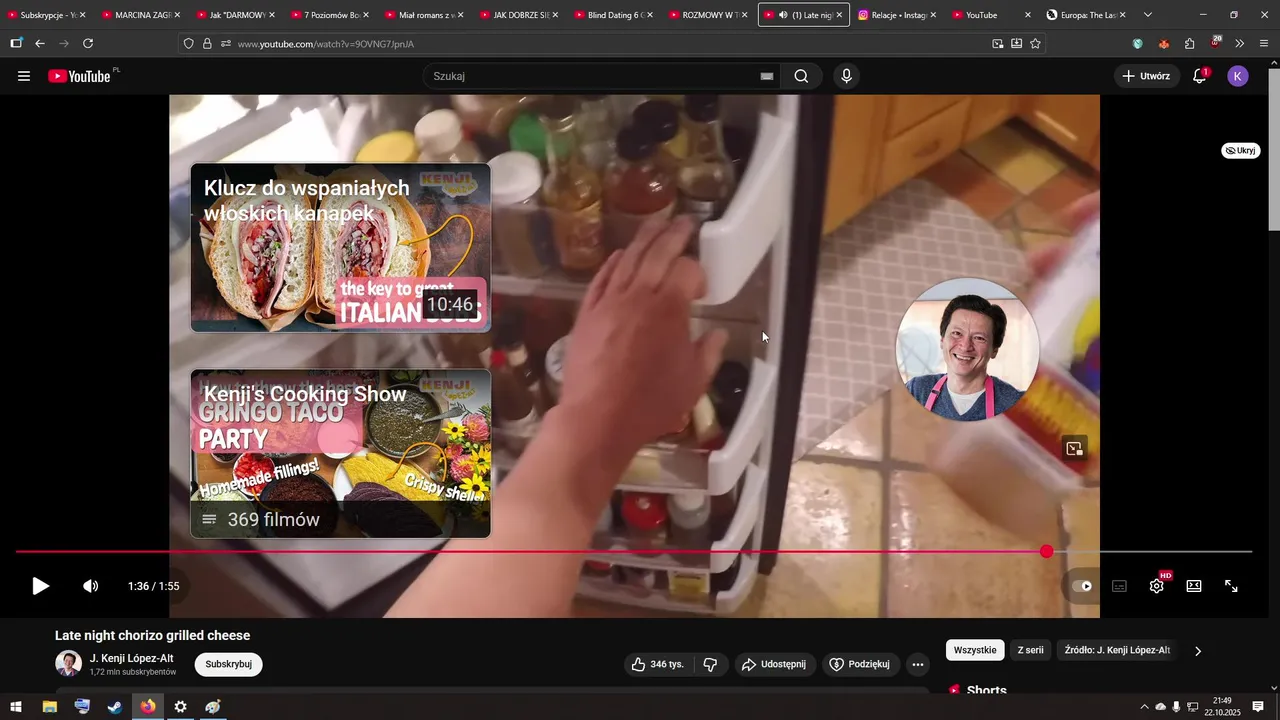Play the video

click(x=40, y=586)
